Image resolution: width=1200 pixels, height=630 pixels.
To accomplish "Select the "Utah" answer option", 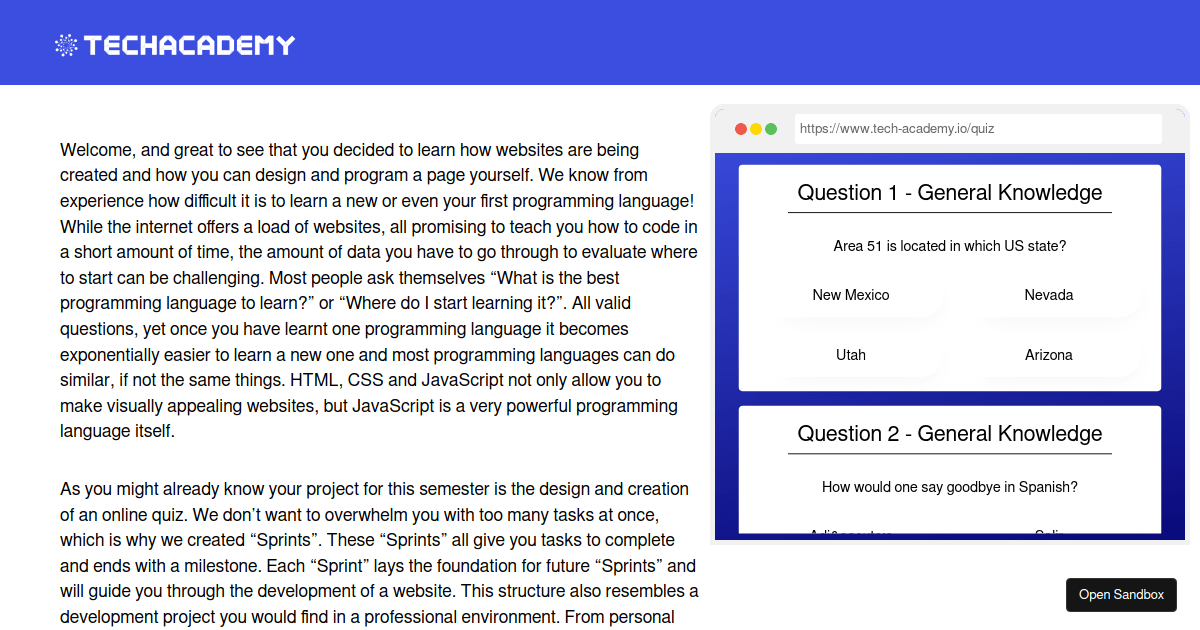I will coord(850,355).
